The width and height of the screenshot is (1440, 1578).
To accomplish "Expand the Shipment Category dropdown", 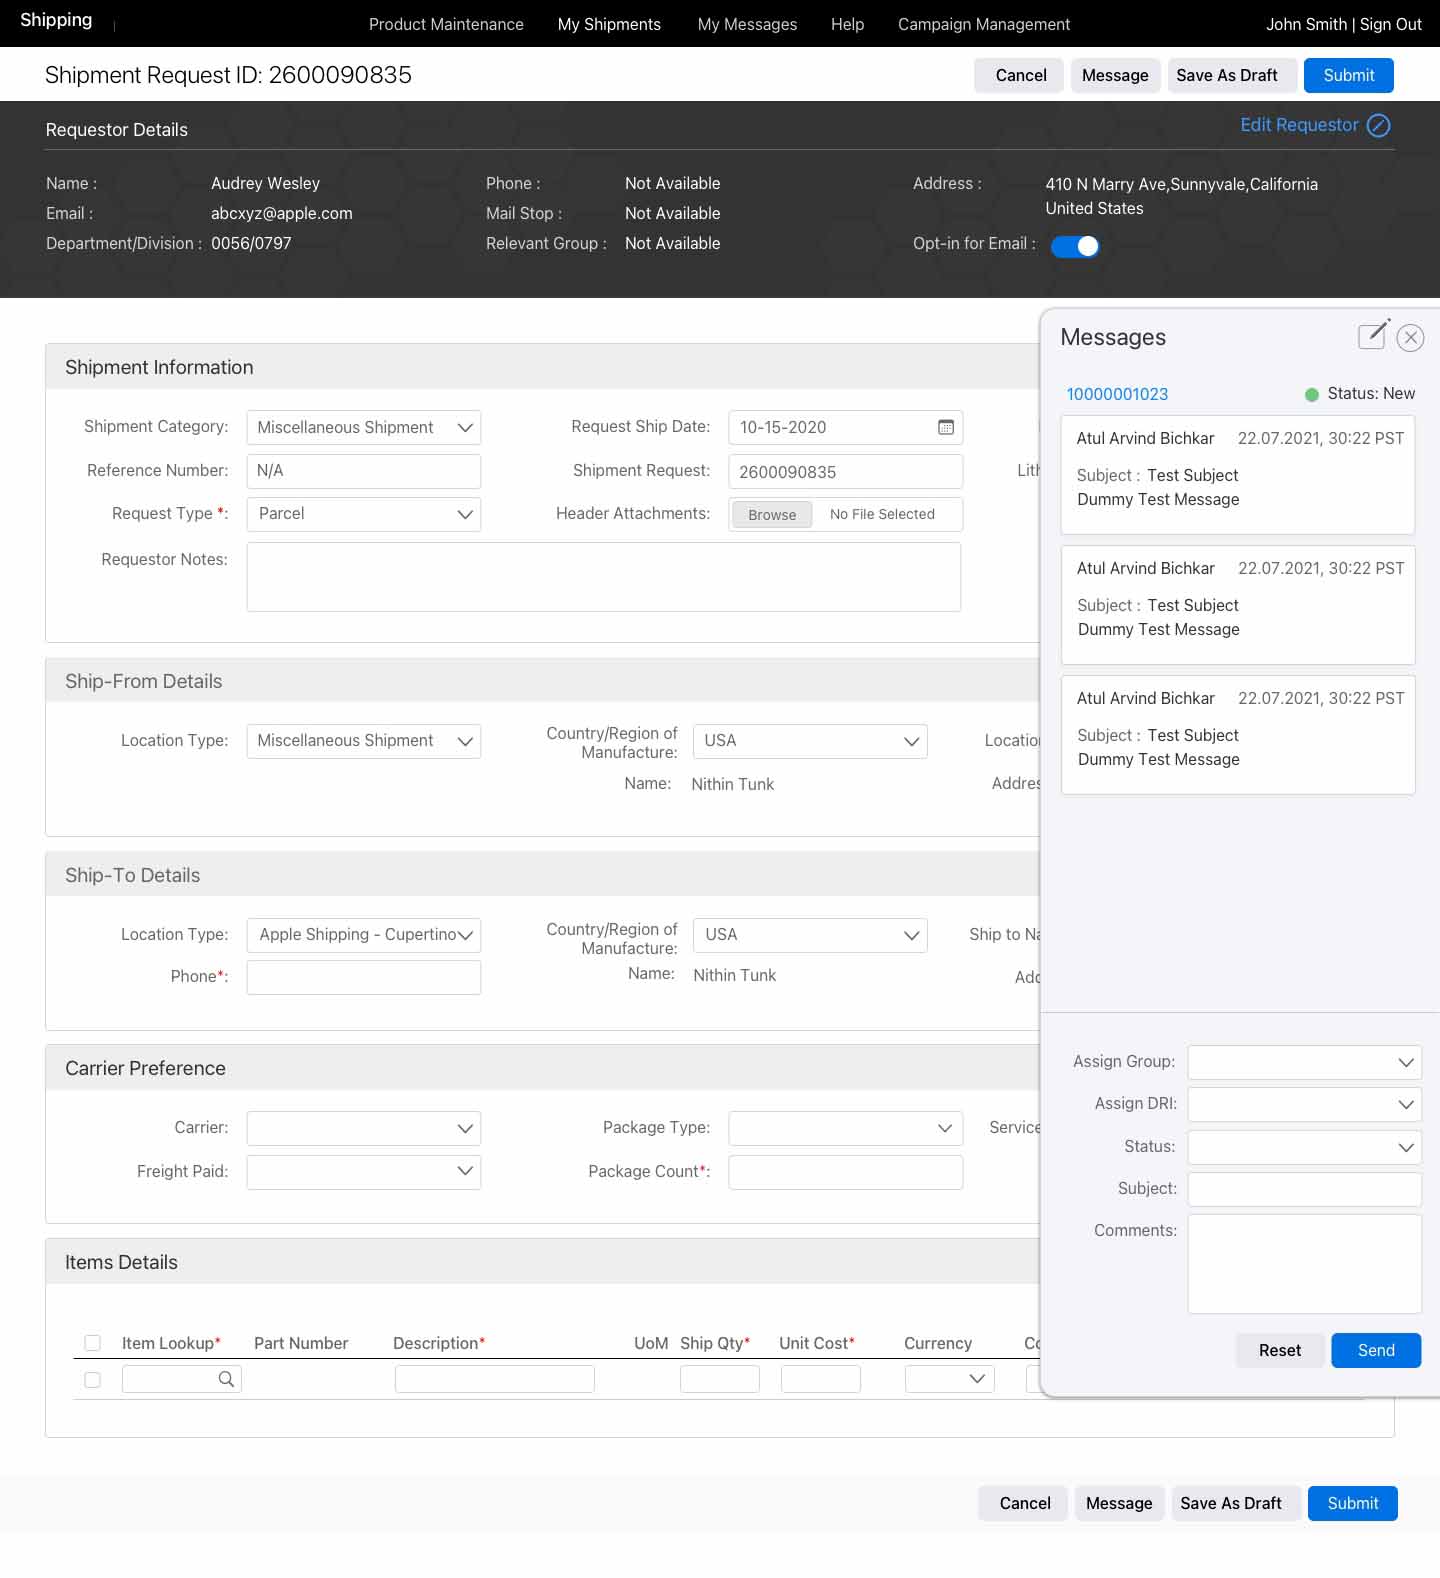I will 364,428.
